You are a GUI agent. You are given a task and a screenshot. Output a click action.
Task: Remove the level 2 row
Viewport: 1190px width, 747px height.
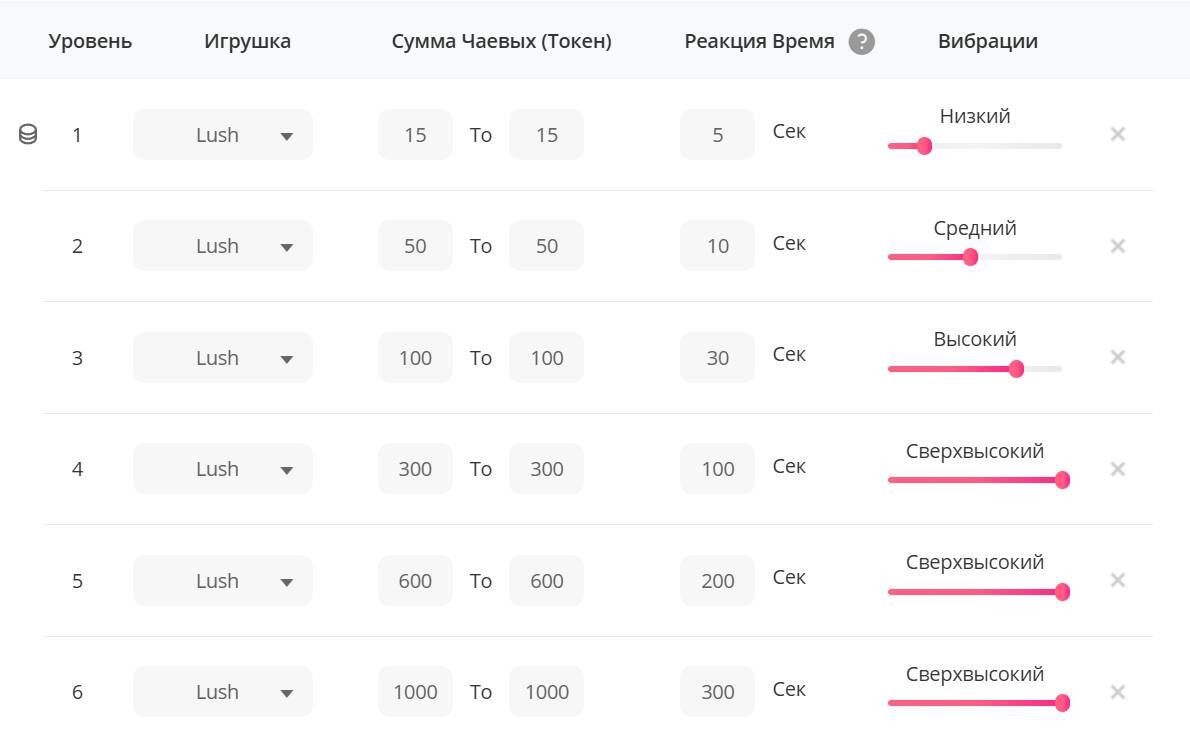[1118, 246]
